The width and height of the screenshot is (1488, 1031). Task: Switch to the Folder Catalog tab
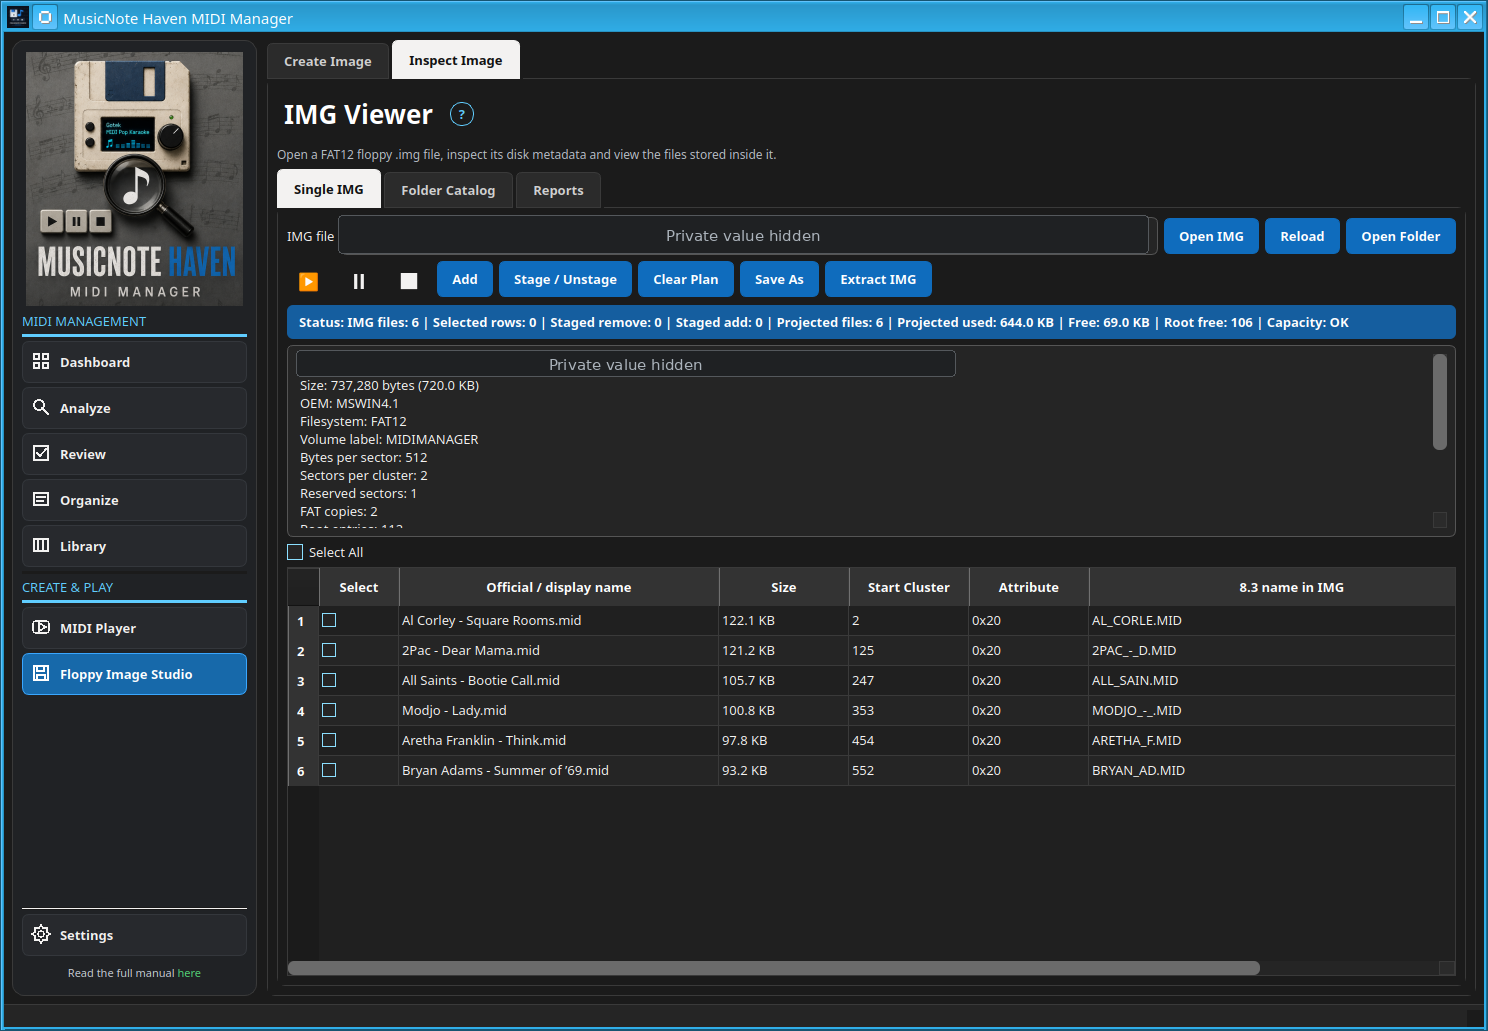pyautogui.click(x=448, y=190)
